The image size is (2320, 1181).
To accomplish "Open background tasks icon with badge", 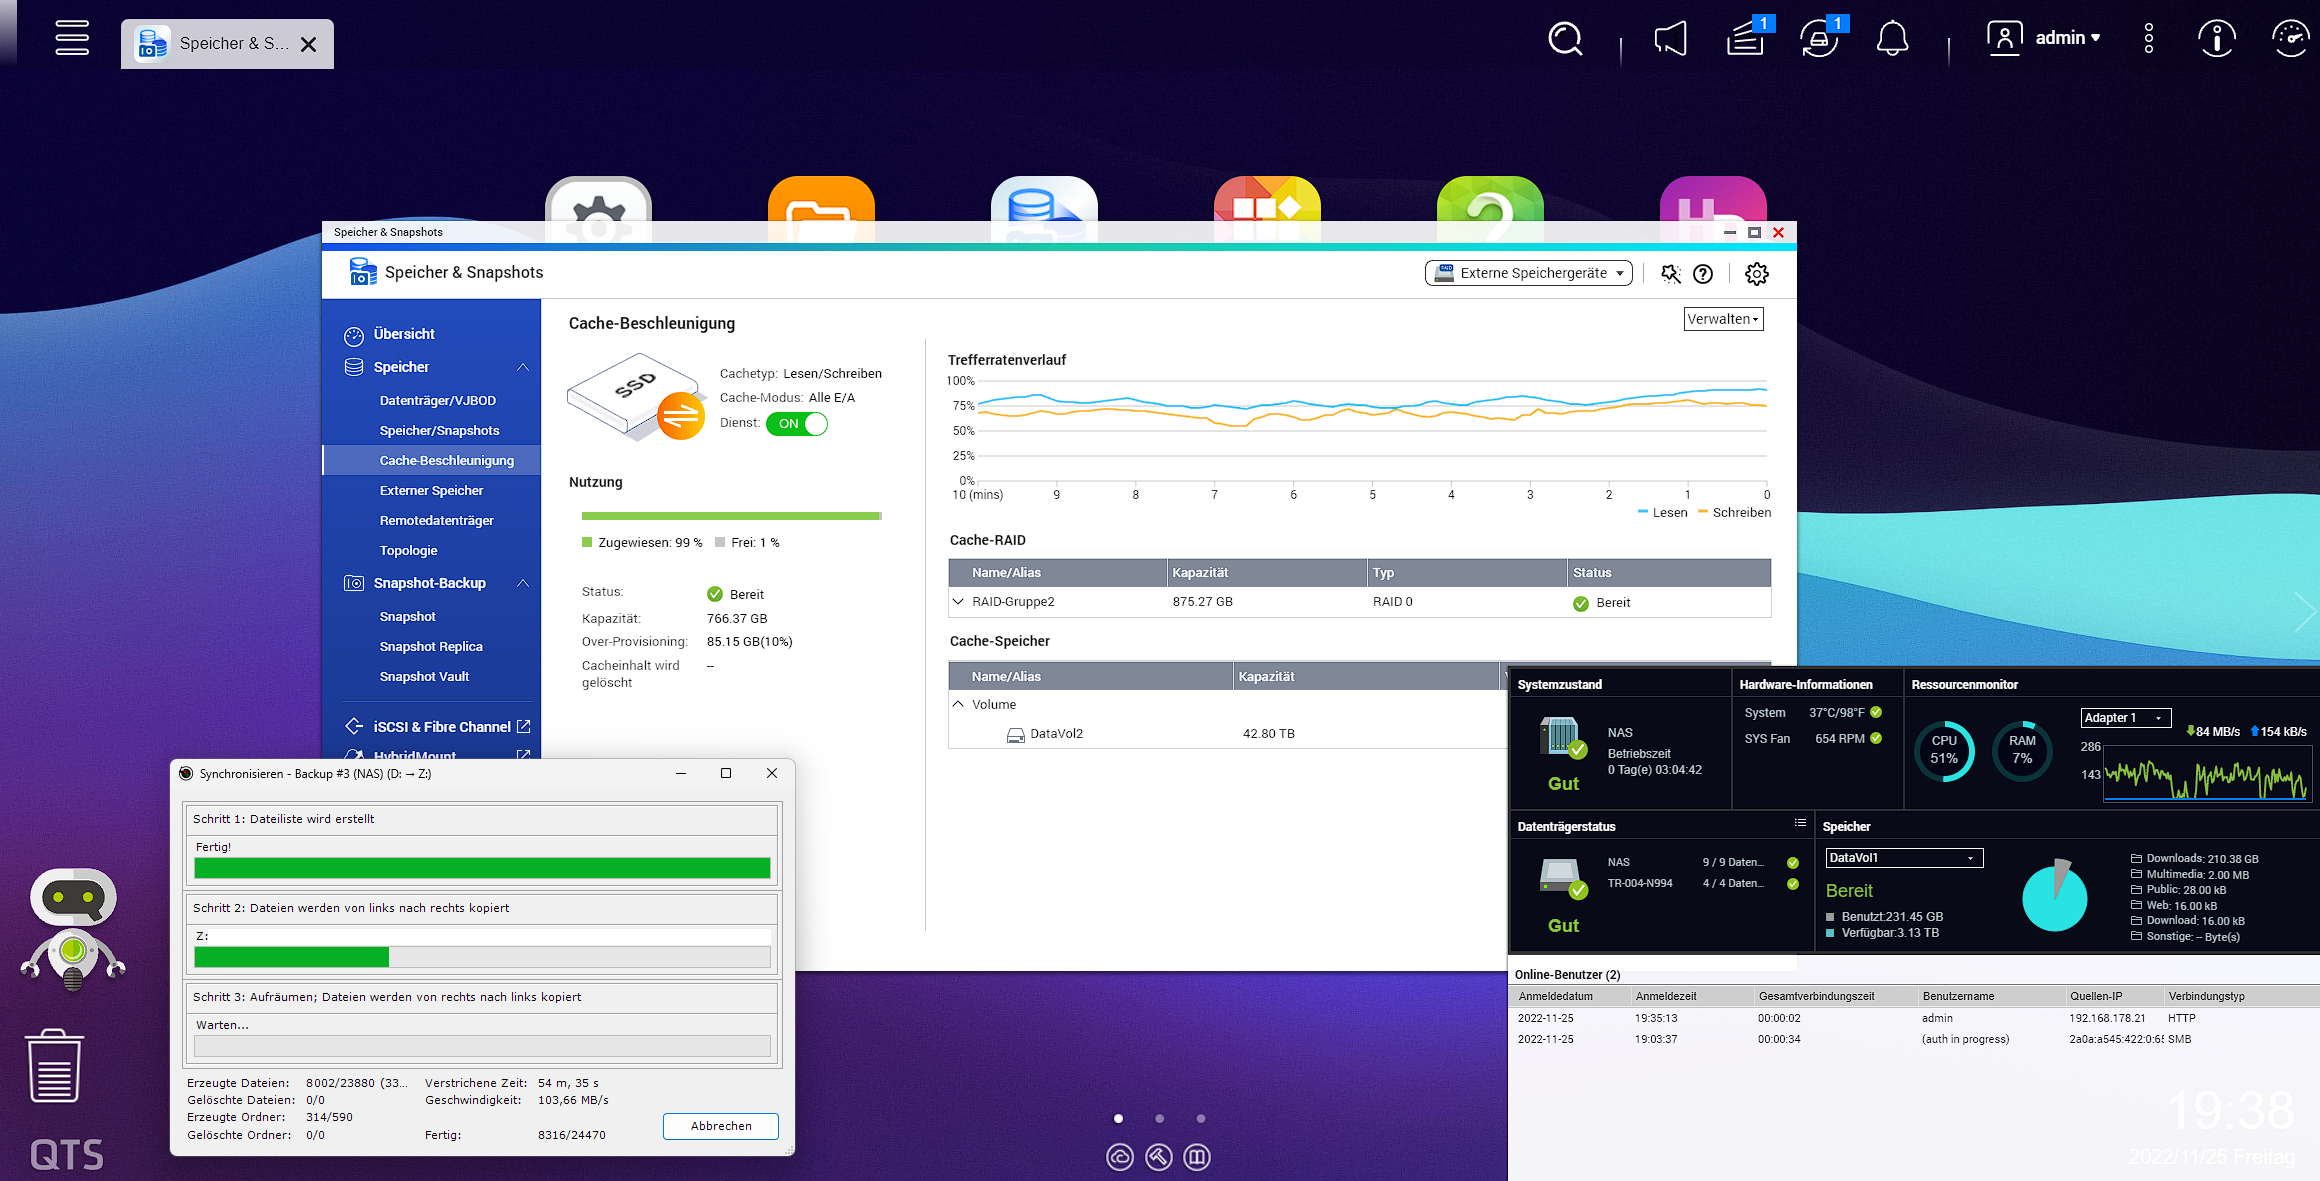I will click(x=1746, y=39).
